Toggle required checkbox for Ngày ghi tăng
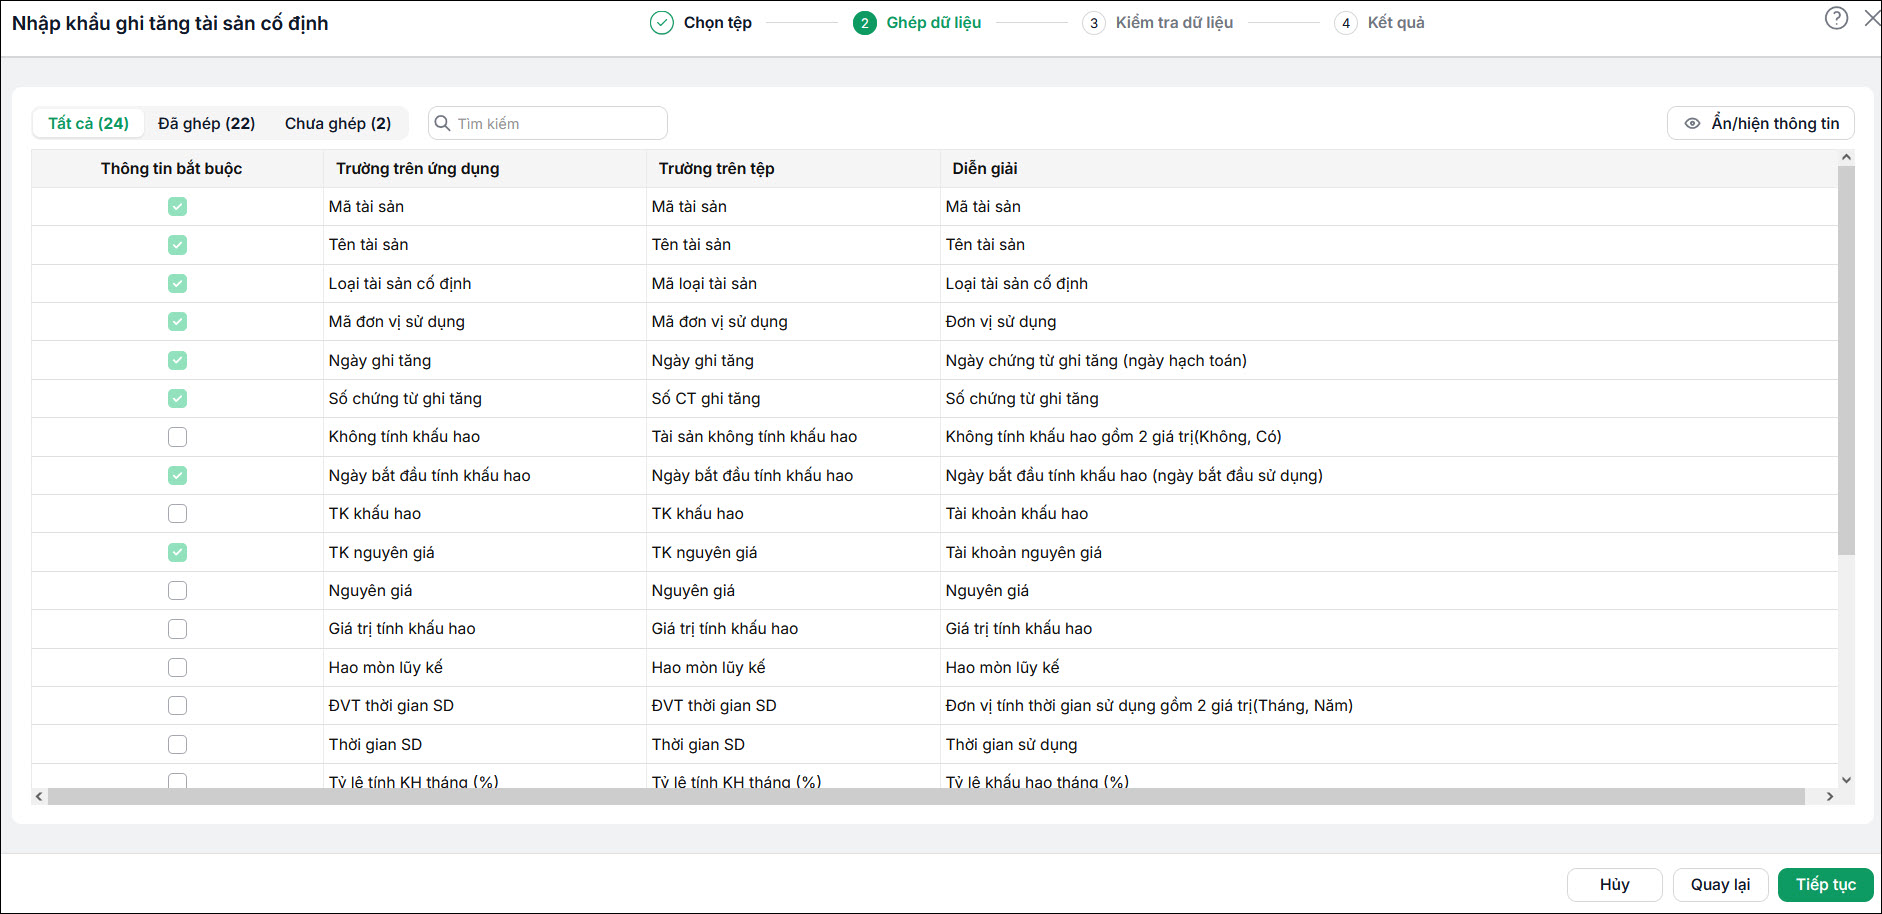Image resolution: width=1882 pixels, height=914 pixels. click(x=177, y=360)
